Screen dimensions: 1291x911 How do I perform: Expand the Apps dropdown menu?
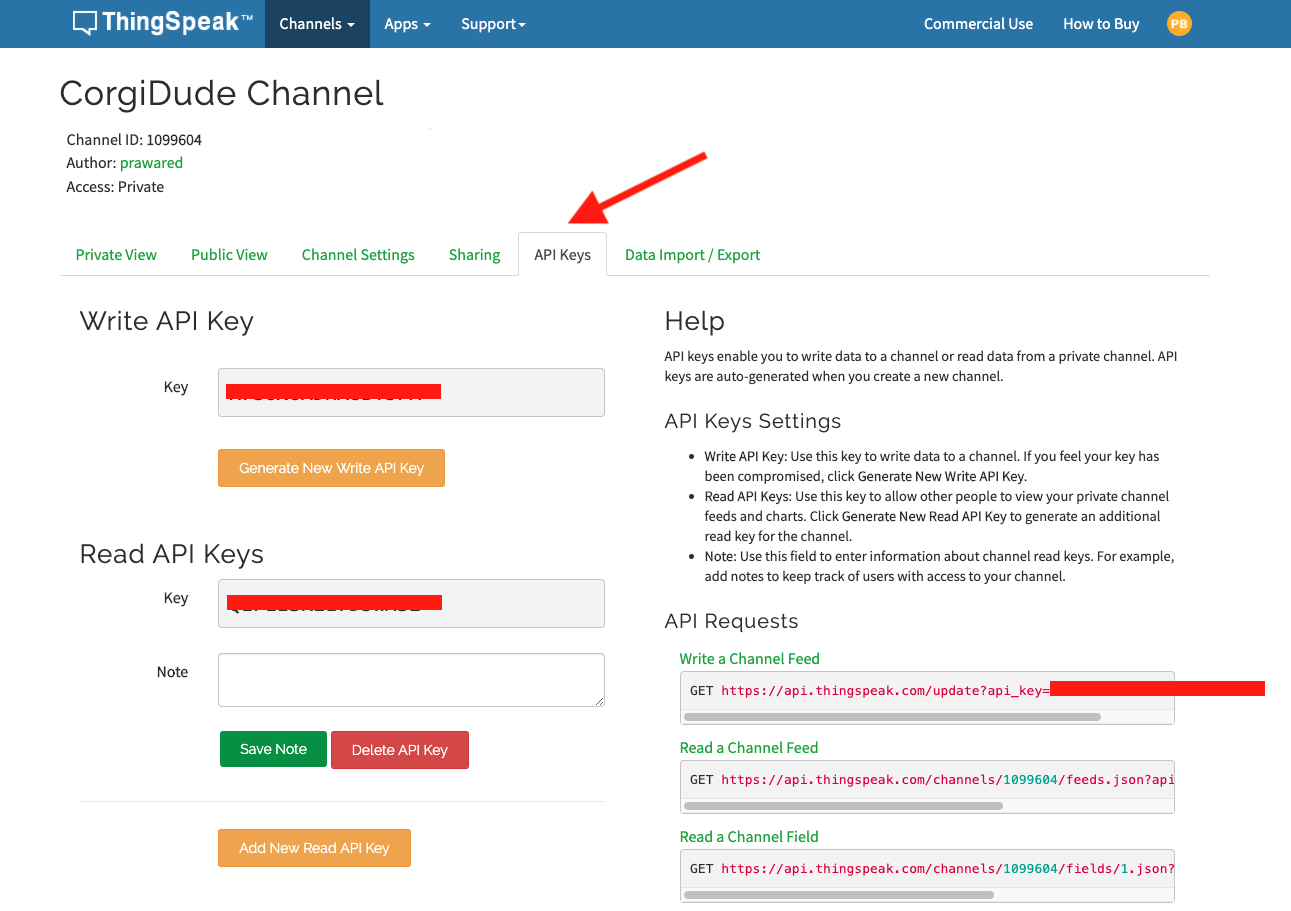tap(407, 24)
